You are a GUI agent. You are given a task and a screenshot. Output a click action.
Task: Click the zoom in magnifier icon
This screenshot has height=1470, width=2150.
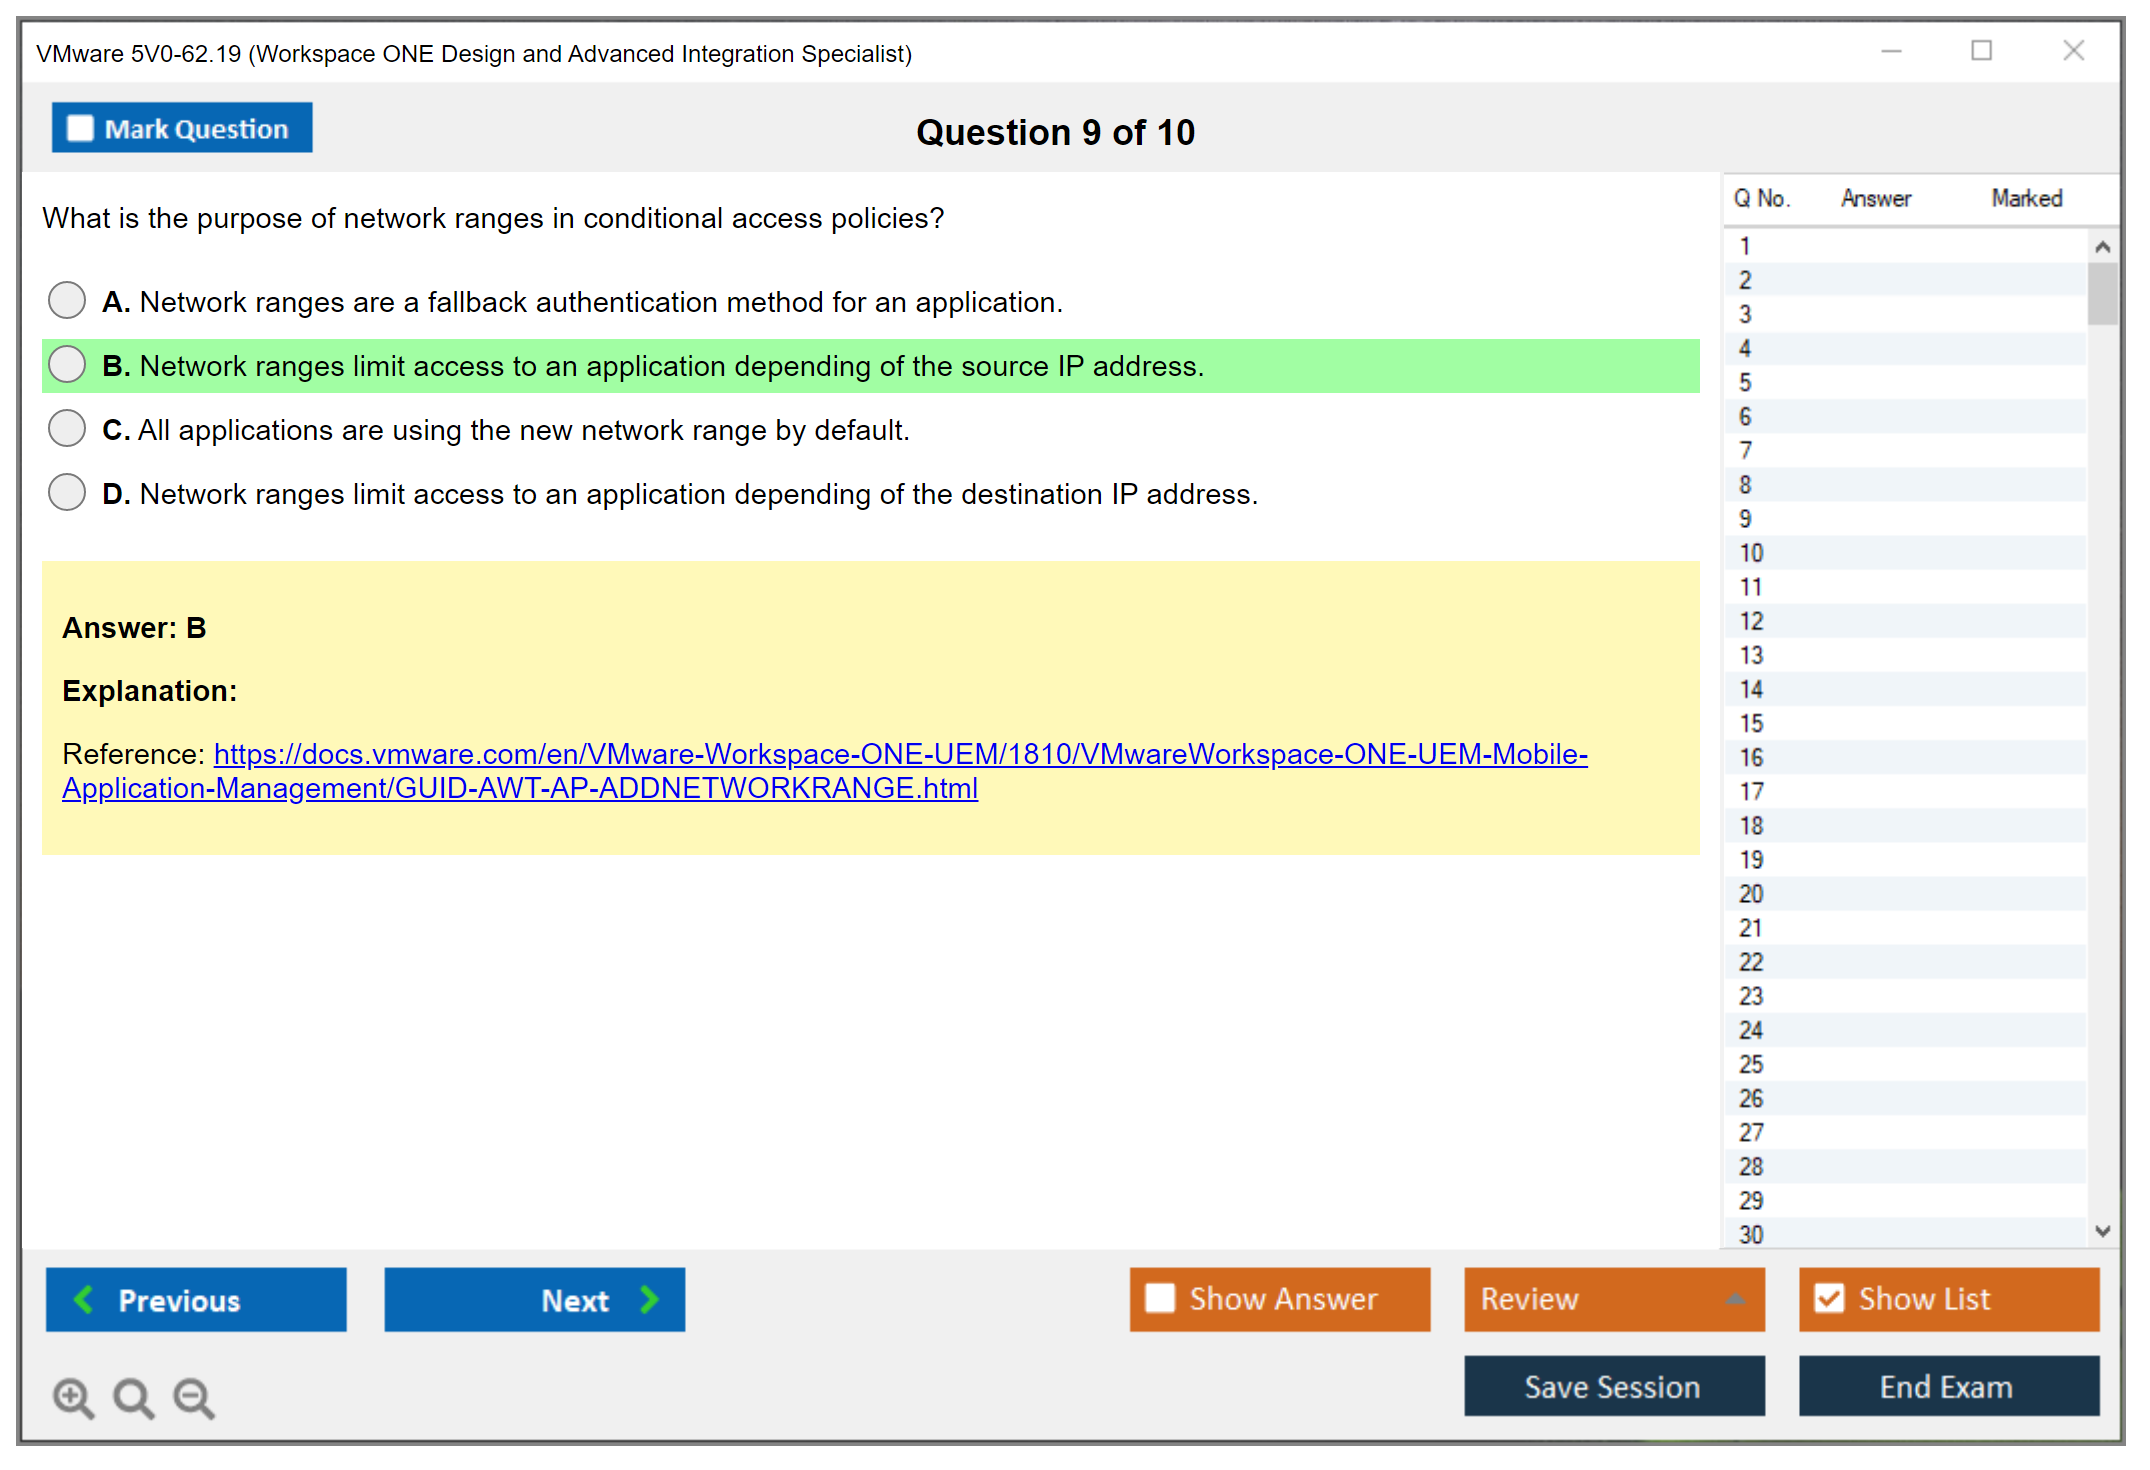pos(73,1397)
